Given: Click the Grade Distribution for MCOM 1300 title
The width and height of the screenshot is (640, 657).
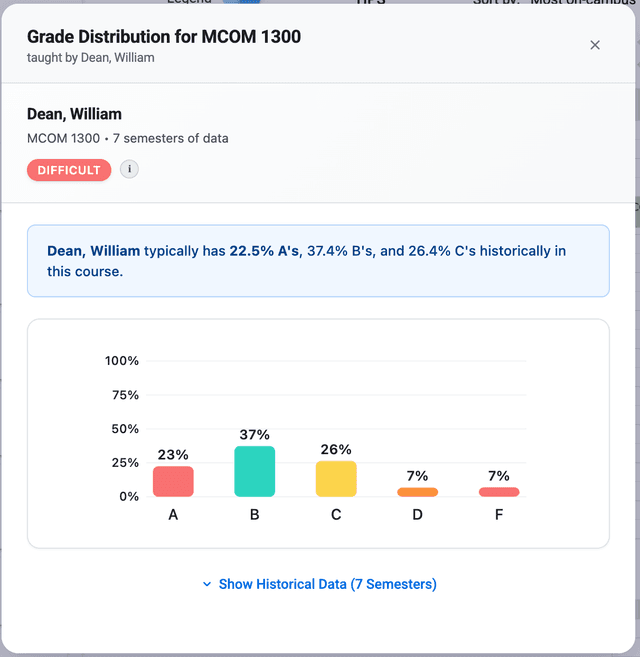Looking at the screenshot, I should (164, 37).
